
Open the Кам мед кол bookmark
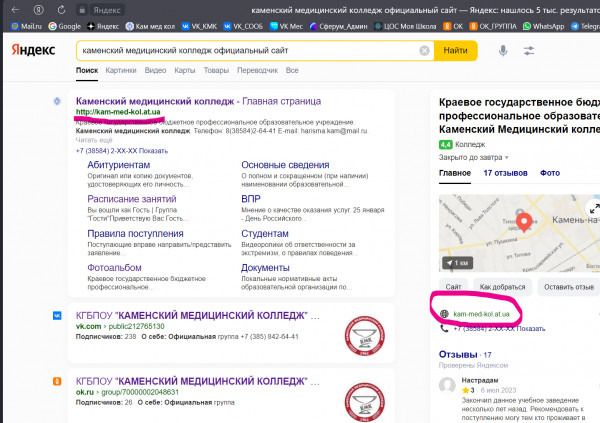[x=150, y=26]
